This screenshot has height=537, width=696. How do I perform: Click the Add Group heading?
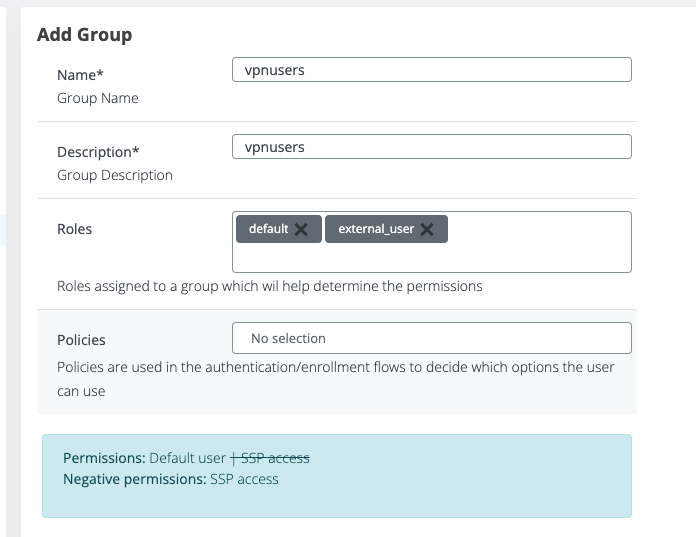[x=84, y=35]
